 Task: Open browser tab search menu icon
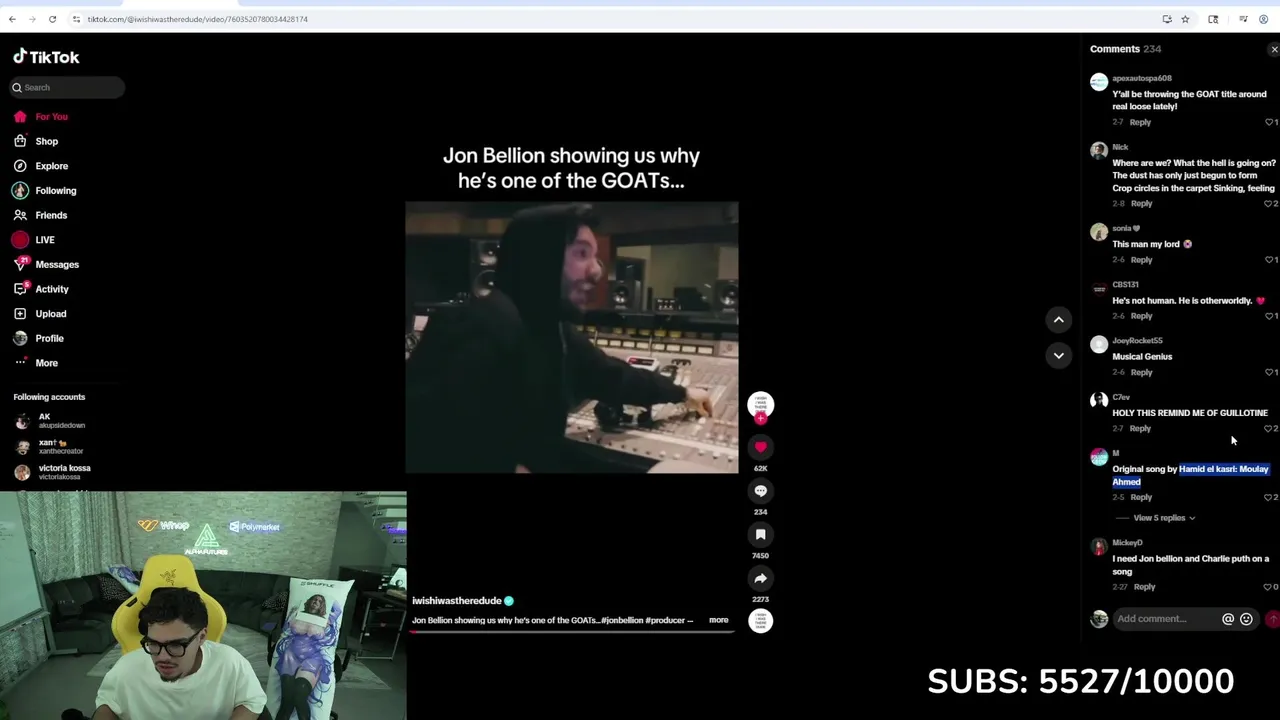pos(1243,19)
